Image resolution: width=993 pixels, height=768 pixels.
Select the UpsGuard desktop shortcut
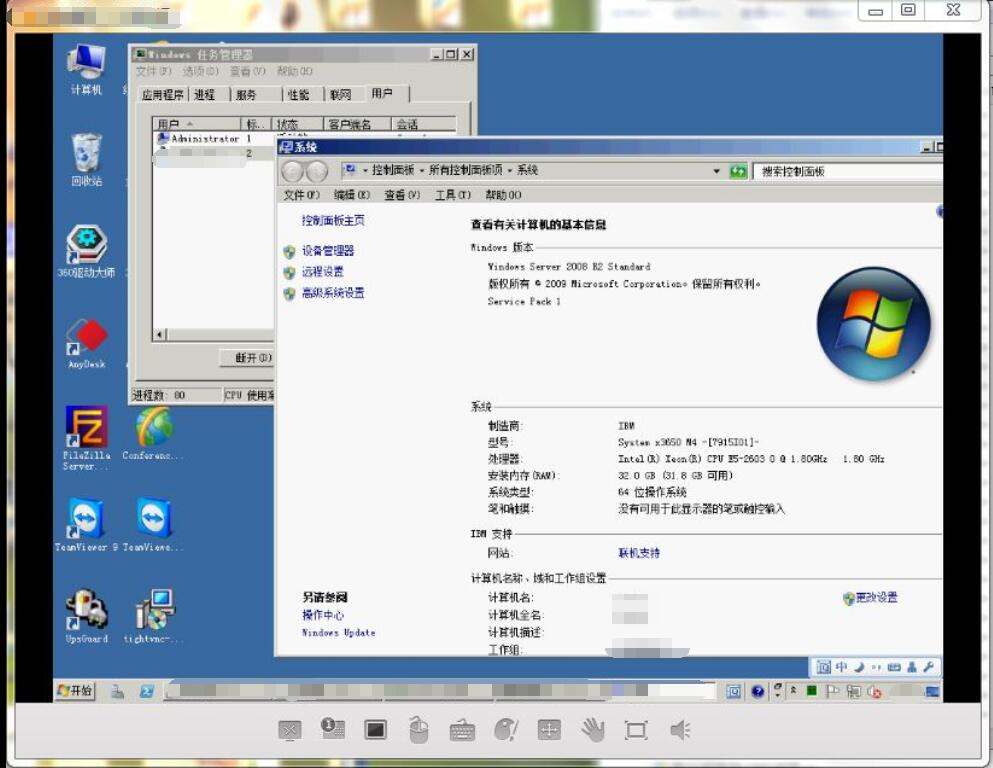[x=87, y=617]
